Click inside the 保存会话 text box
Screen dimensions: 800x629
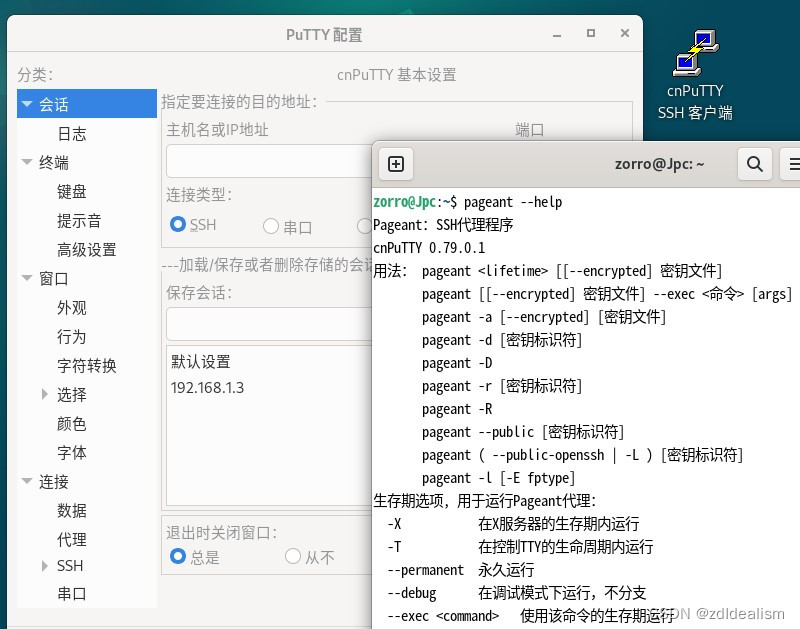(260, 324)
